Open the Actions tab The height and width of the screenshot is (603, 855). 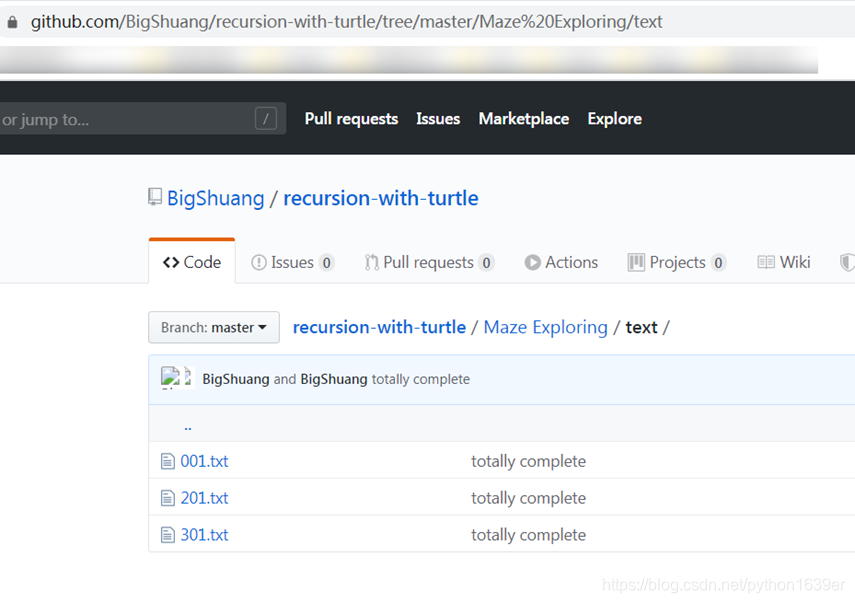coord(561,262)
